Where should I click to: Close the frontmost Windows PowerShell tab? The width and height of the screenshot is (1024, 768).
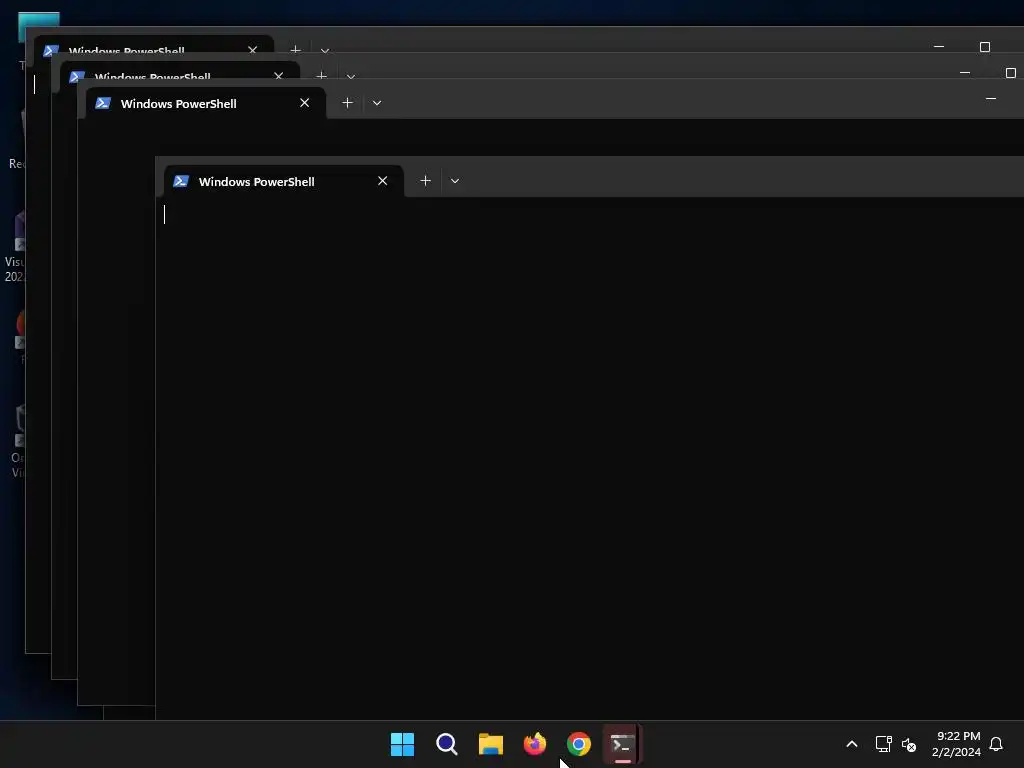(x=383, y=181)
